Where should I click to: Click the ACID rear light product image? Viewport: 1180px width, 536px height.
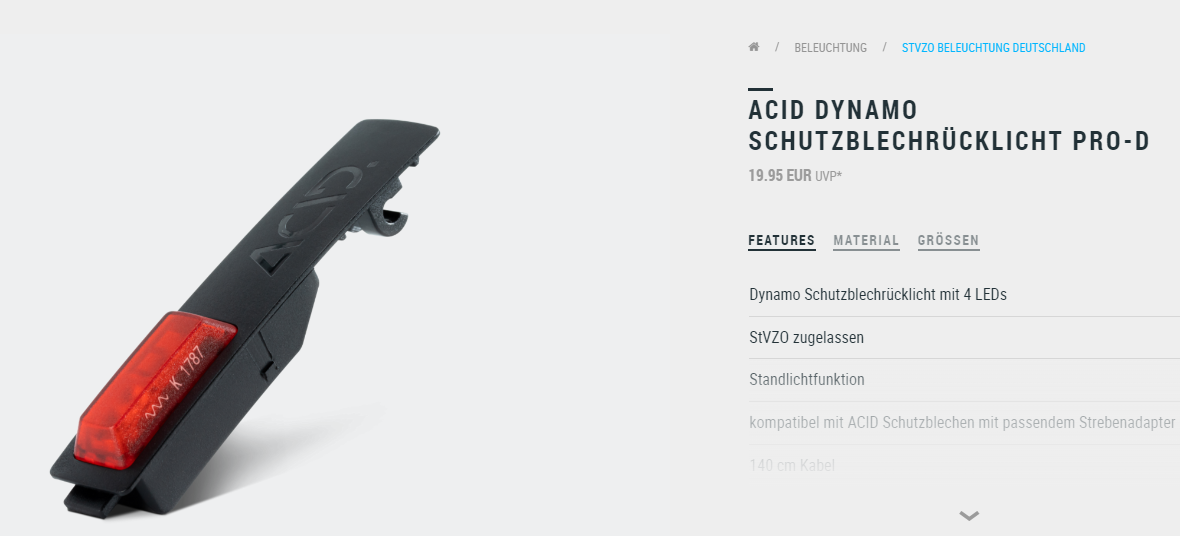(245, 318)
